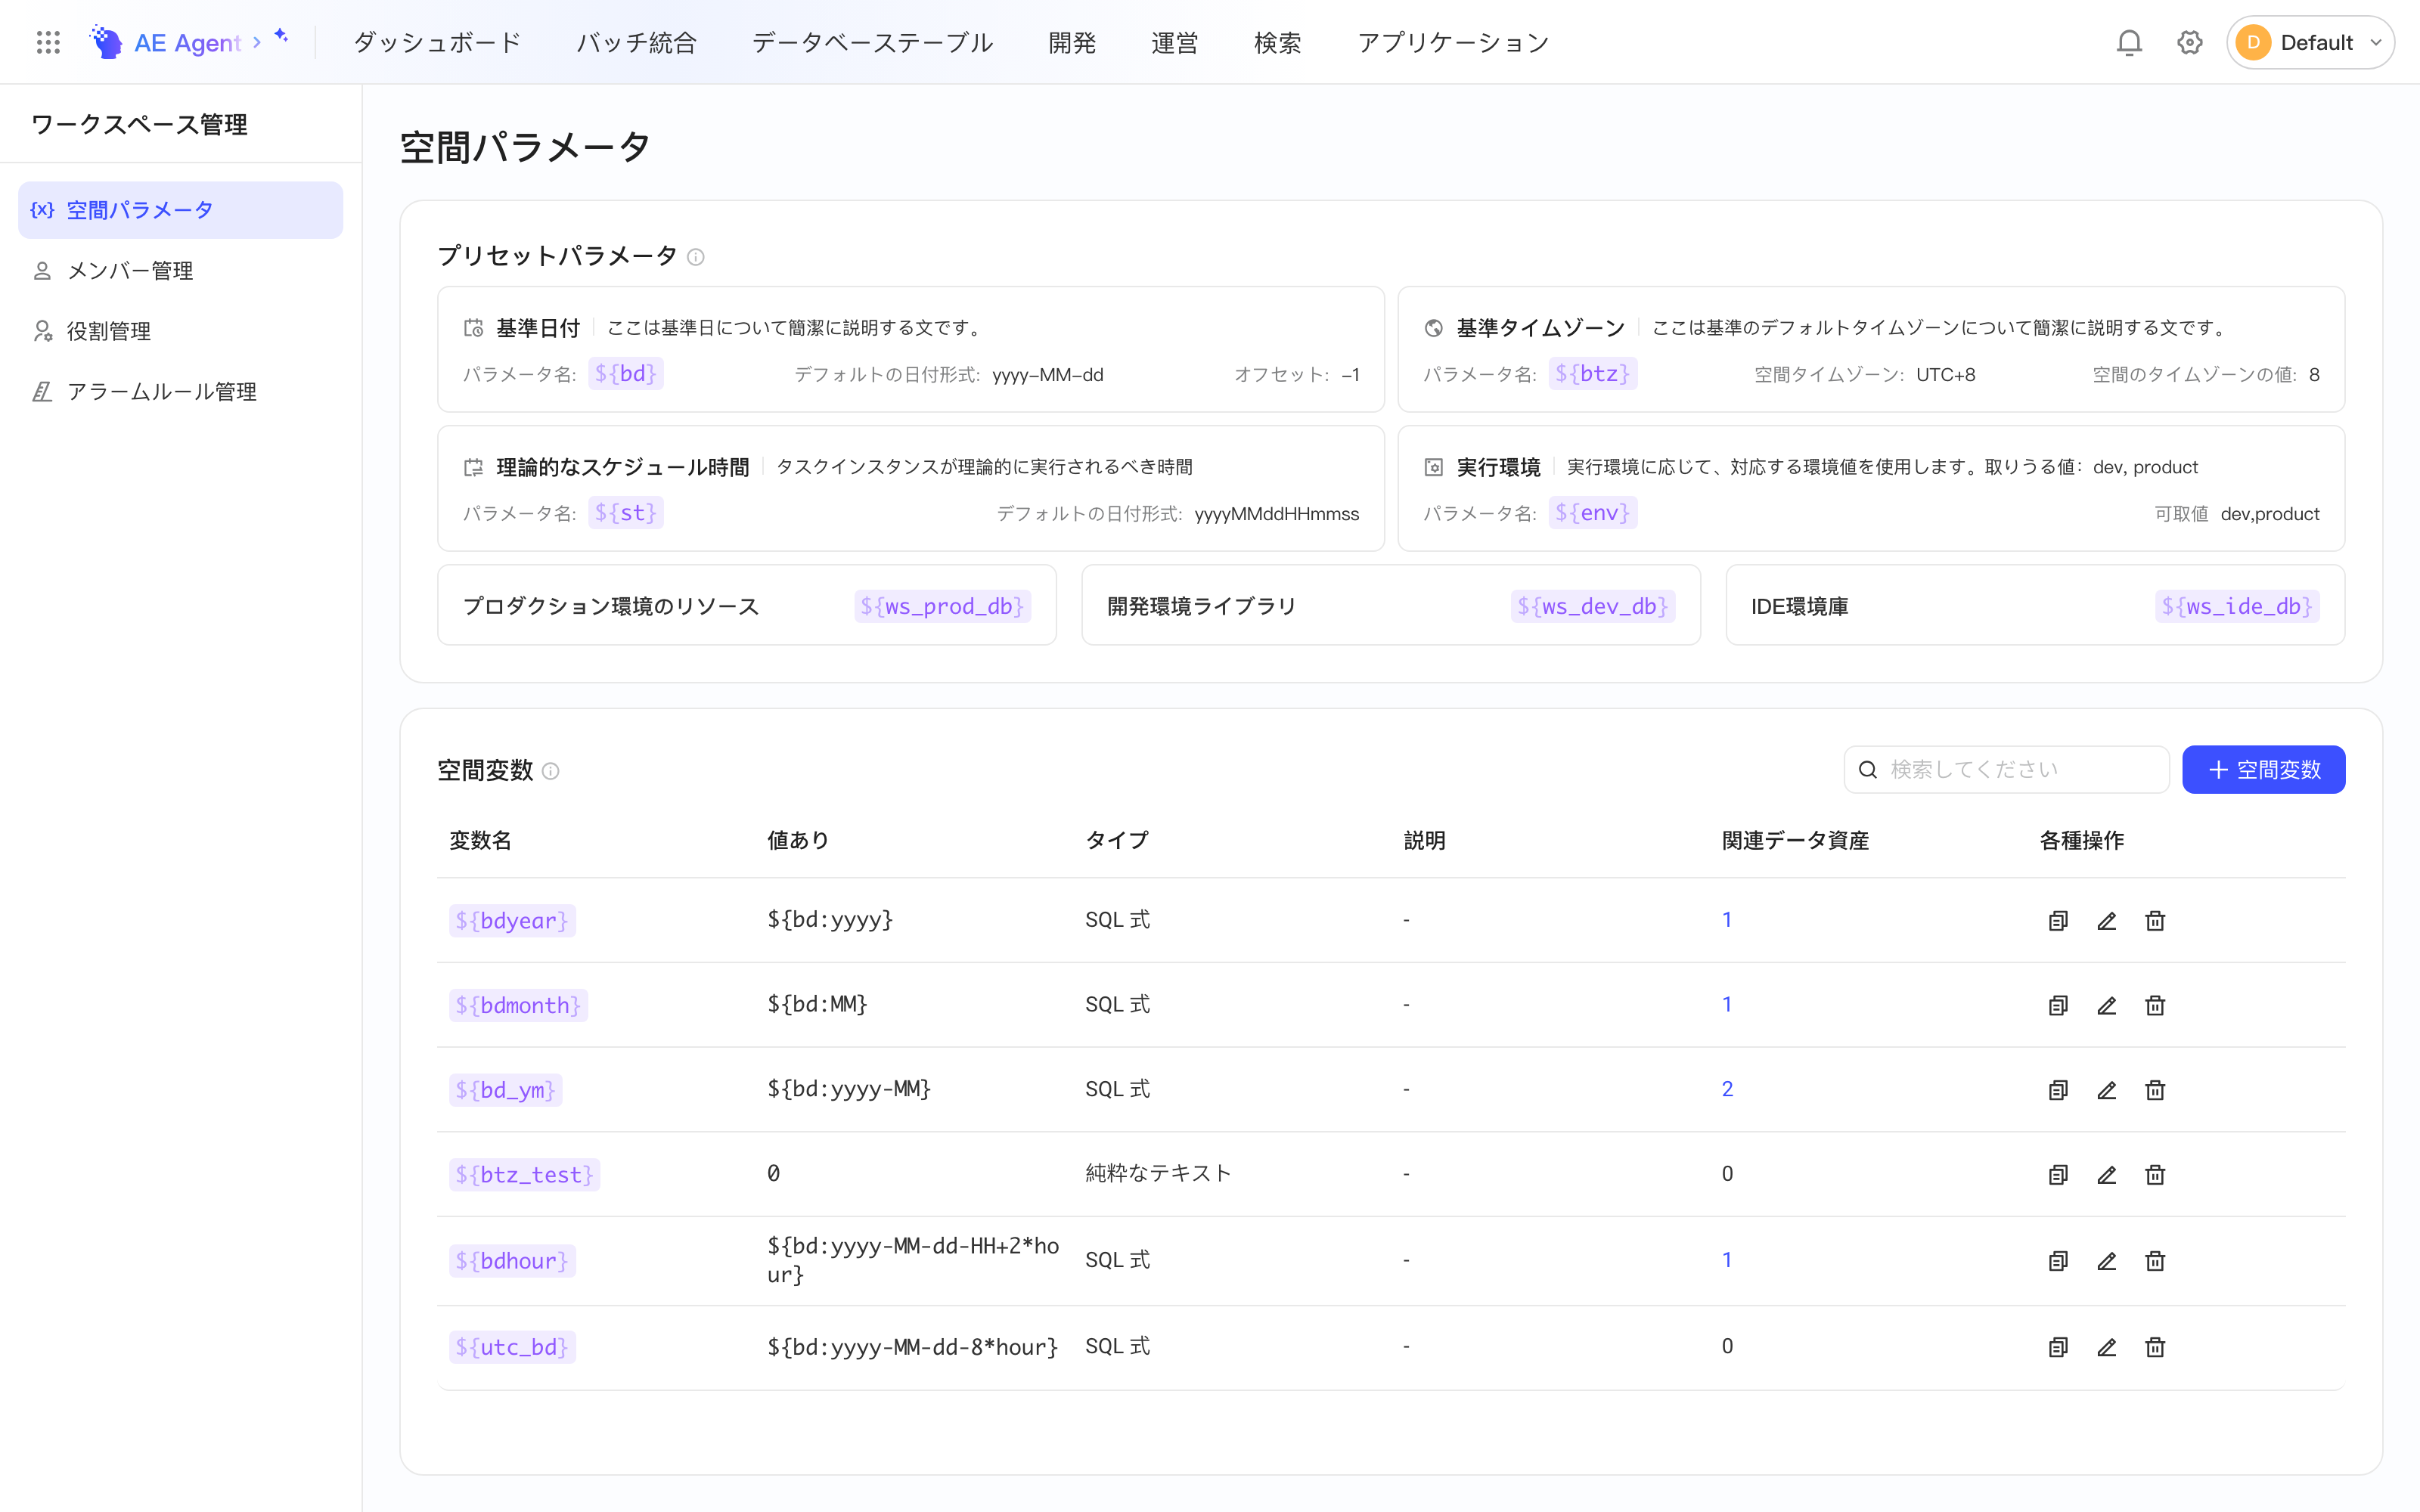Copy the ${bdmonth} variable row

point(2058,1005)
